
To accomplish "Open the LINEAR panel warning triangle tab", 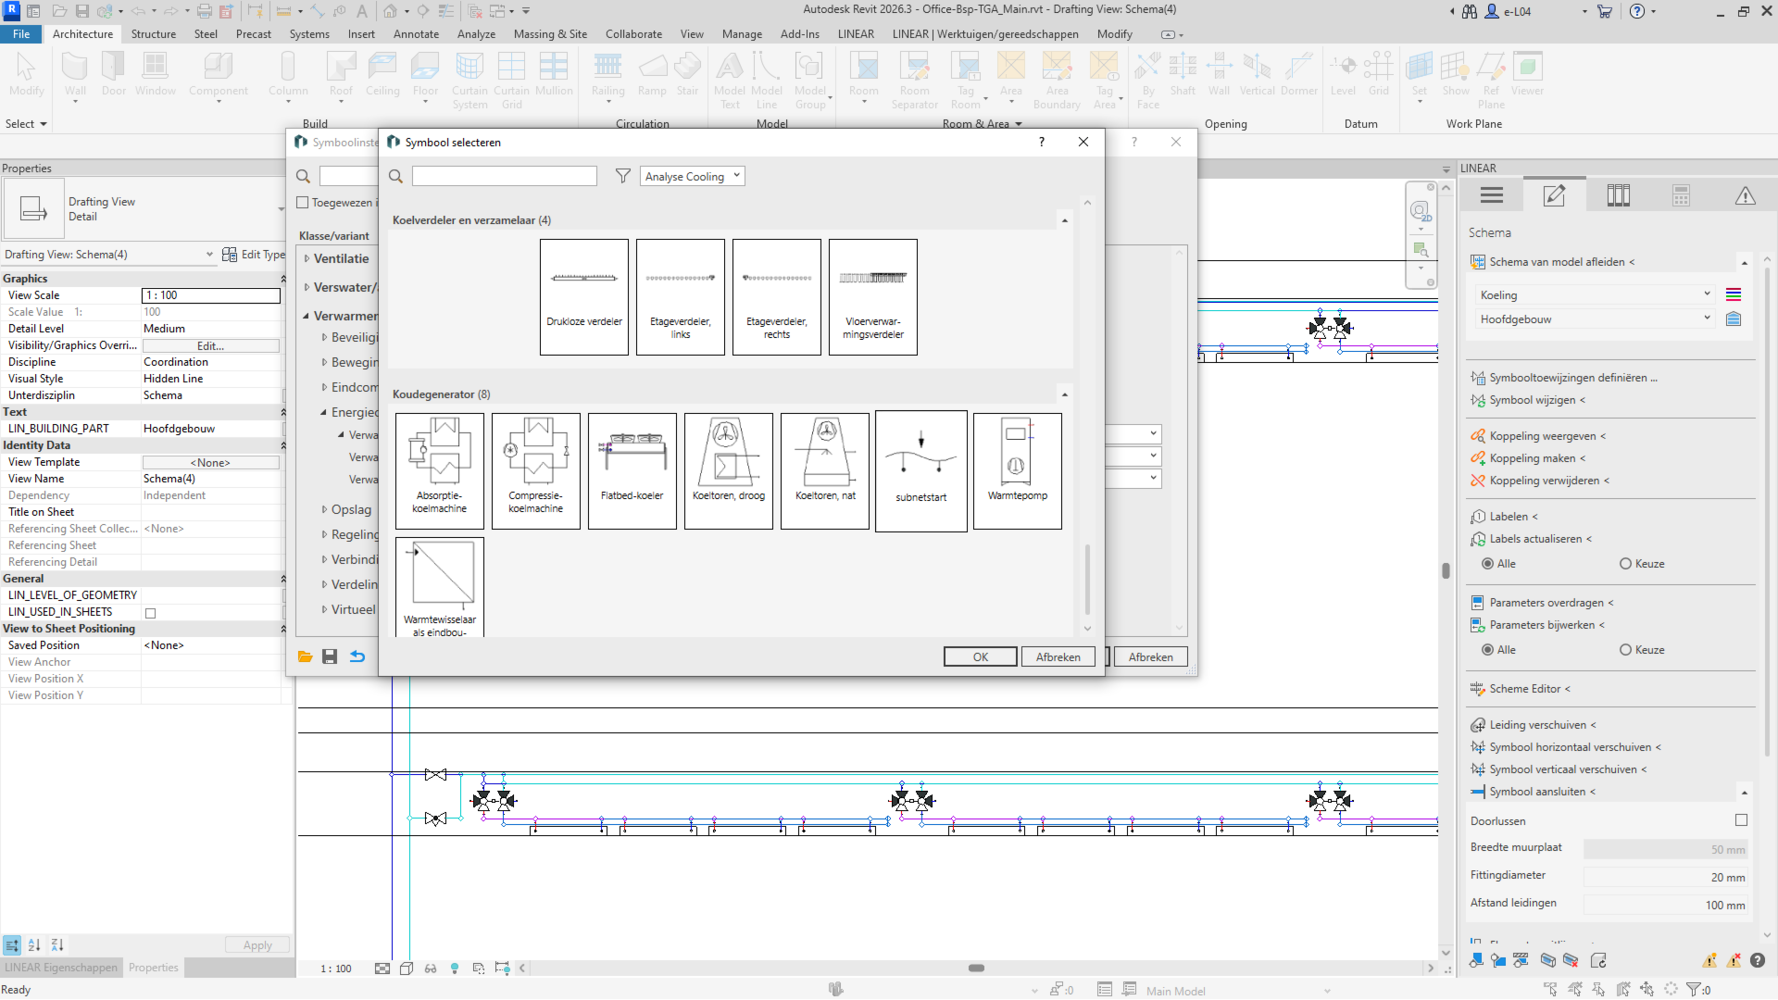I will tap(1745, 196).
